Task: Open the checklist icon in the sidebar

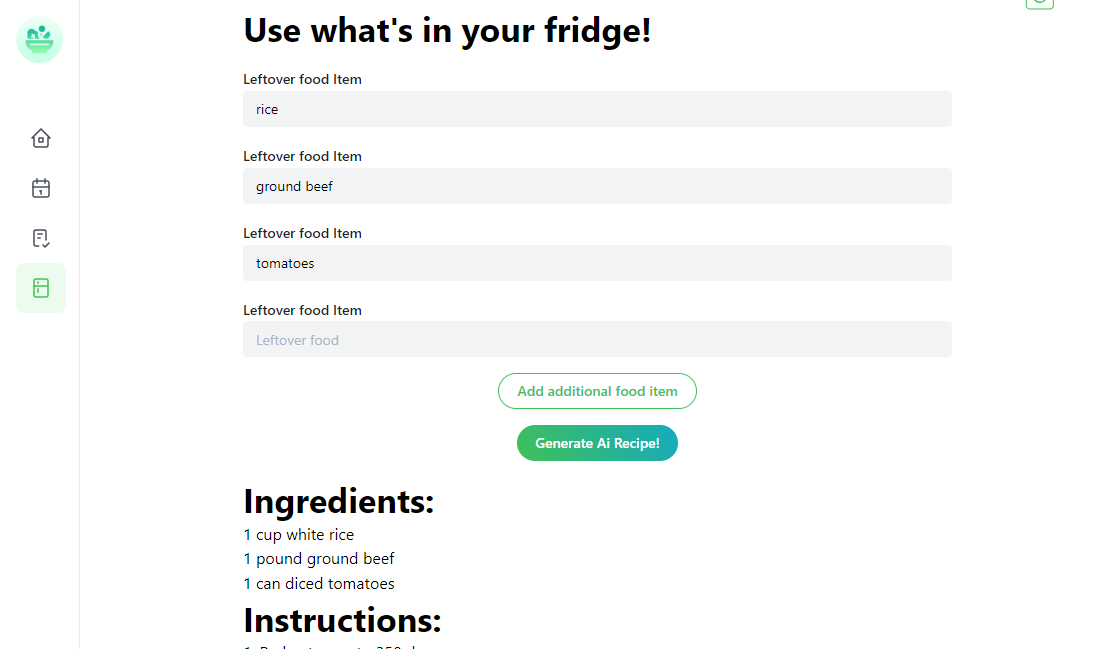Action: point(41,238)
